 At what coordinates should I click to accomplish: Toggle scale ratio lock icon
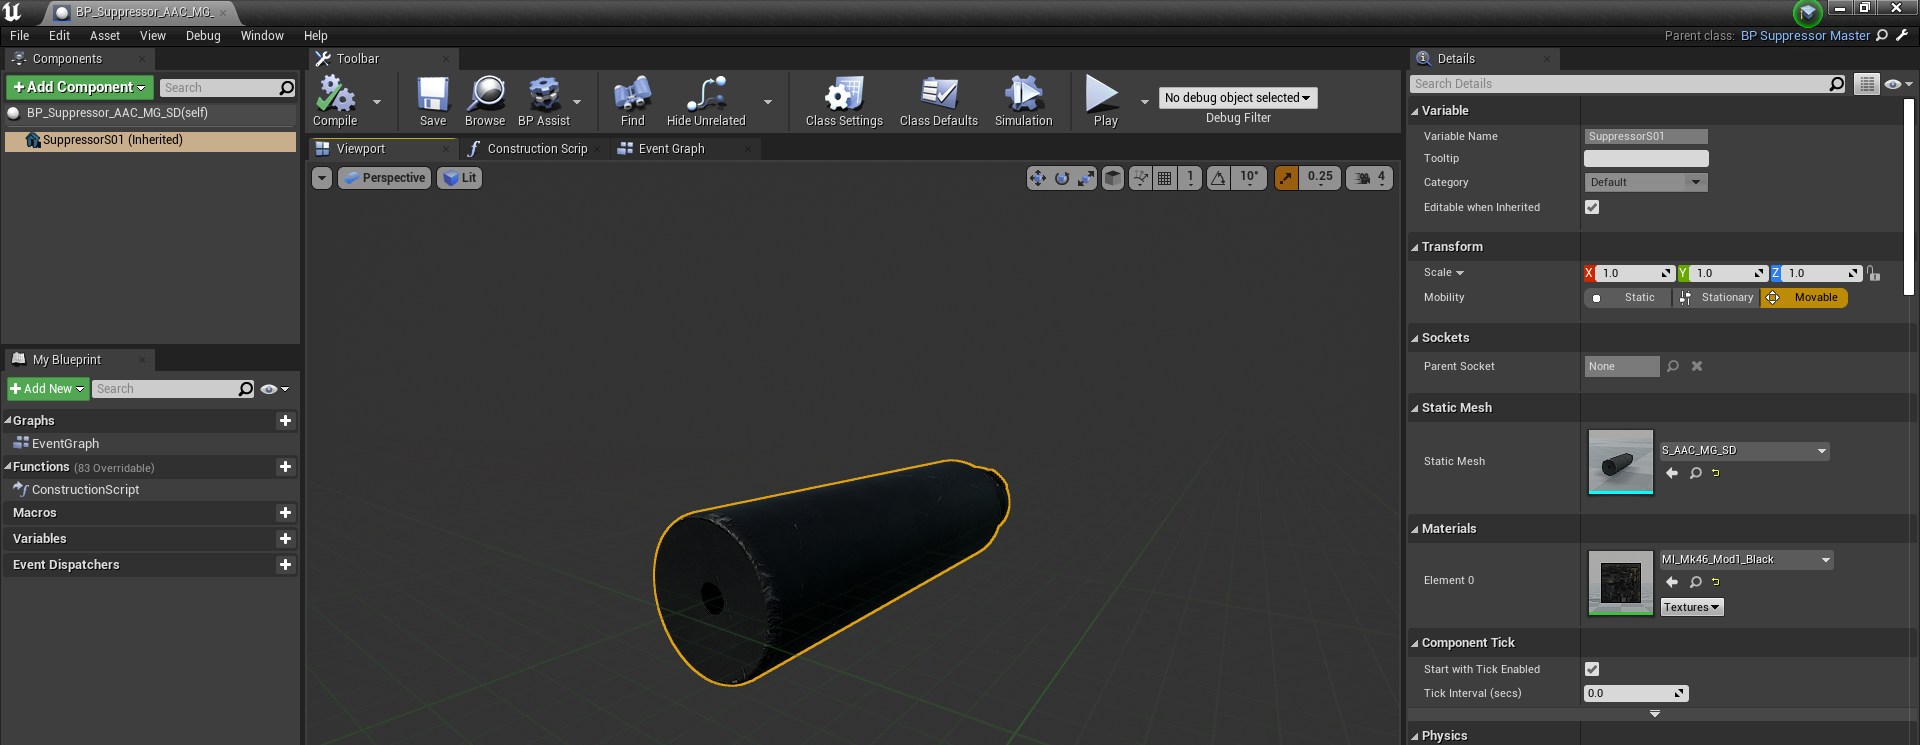click(1874, 273)
